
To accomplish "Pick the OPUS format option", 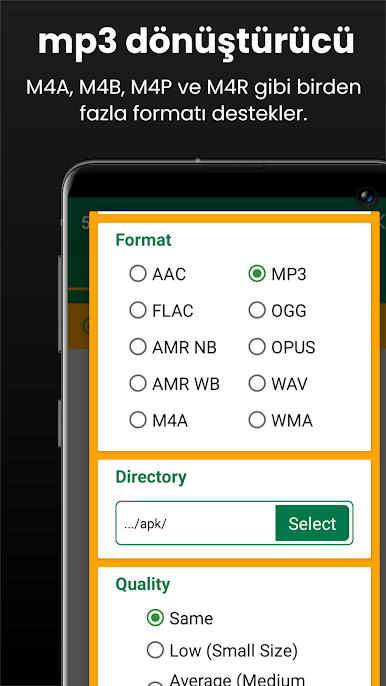I will (x=257, y=347).
